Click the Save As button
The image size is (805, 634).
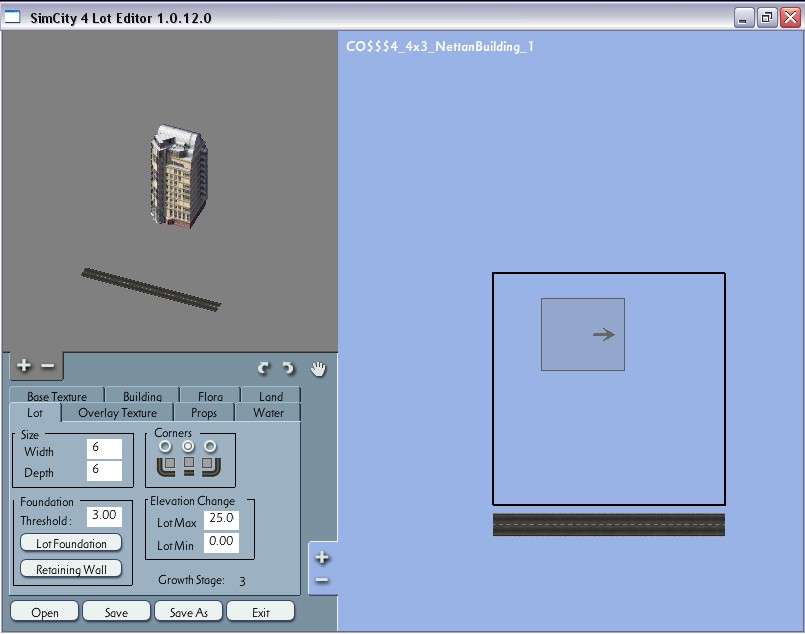(188, 612)
